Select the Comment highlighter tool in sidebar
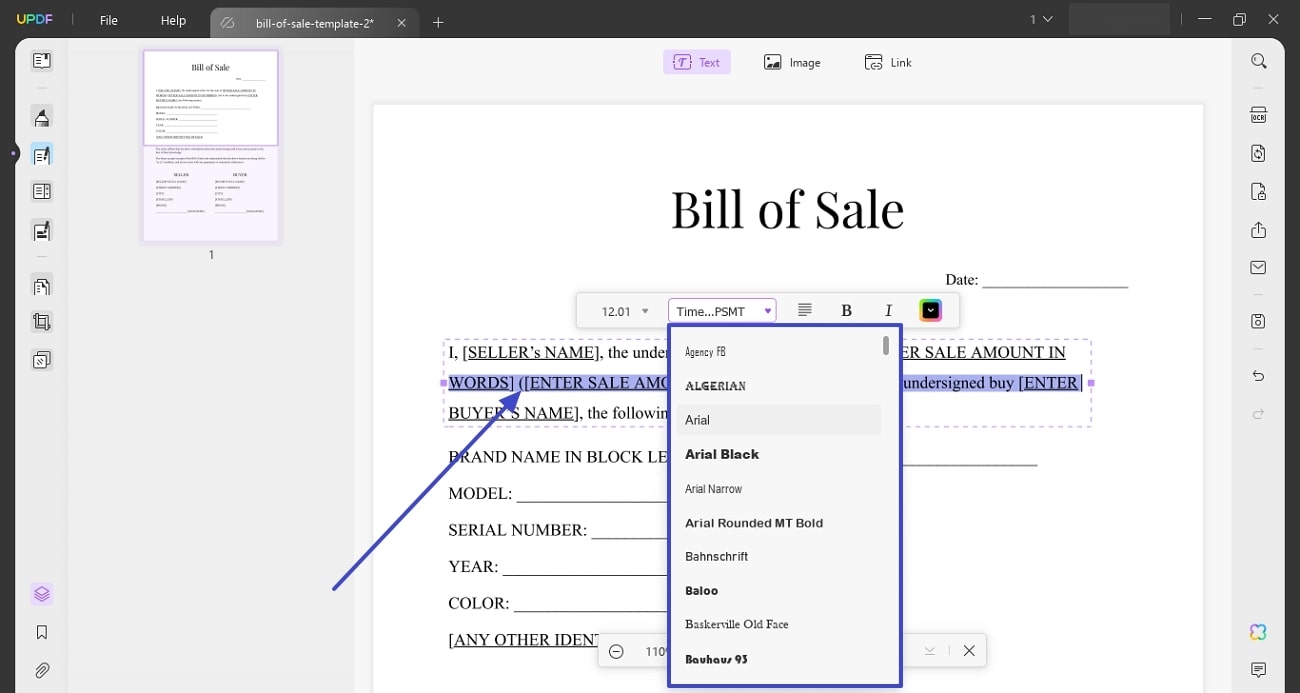 (x=41, y=117)
